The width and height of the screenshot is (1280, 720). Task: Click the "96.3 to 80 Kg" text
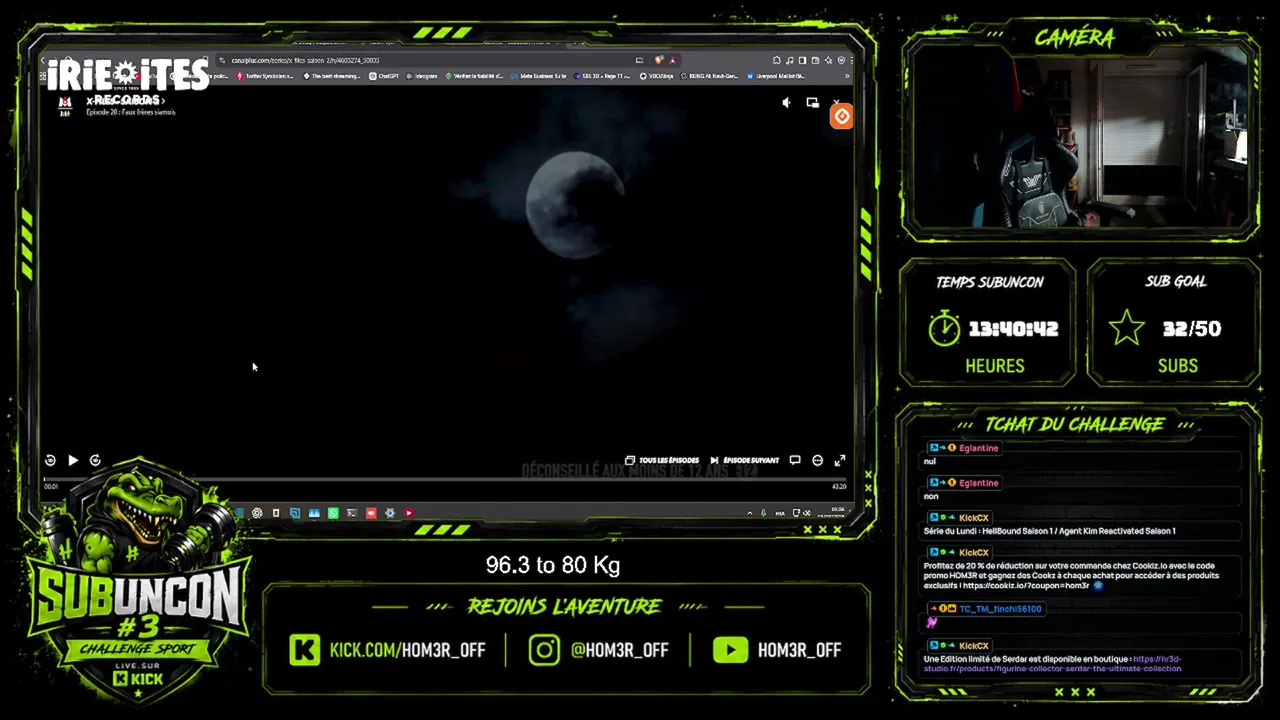coord(553,565)
